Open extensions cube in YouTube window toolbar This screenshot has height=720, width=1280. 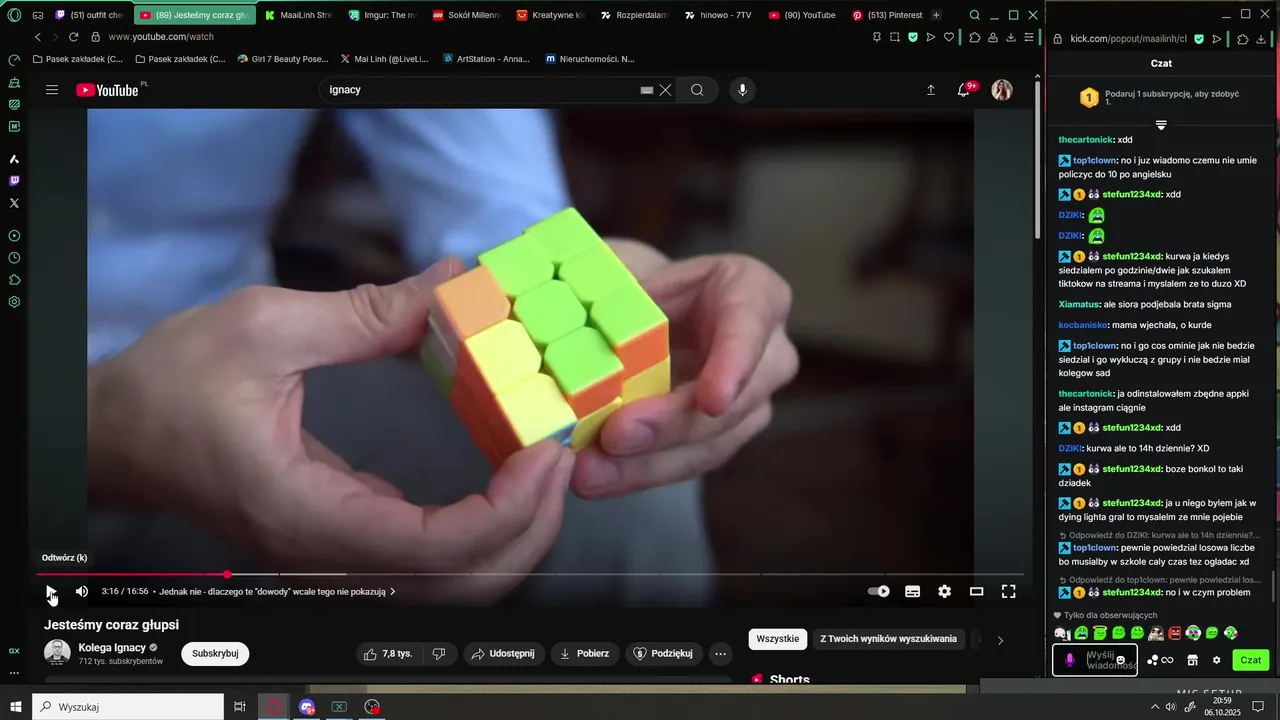pyautogui.click(x=975, y=37)
